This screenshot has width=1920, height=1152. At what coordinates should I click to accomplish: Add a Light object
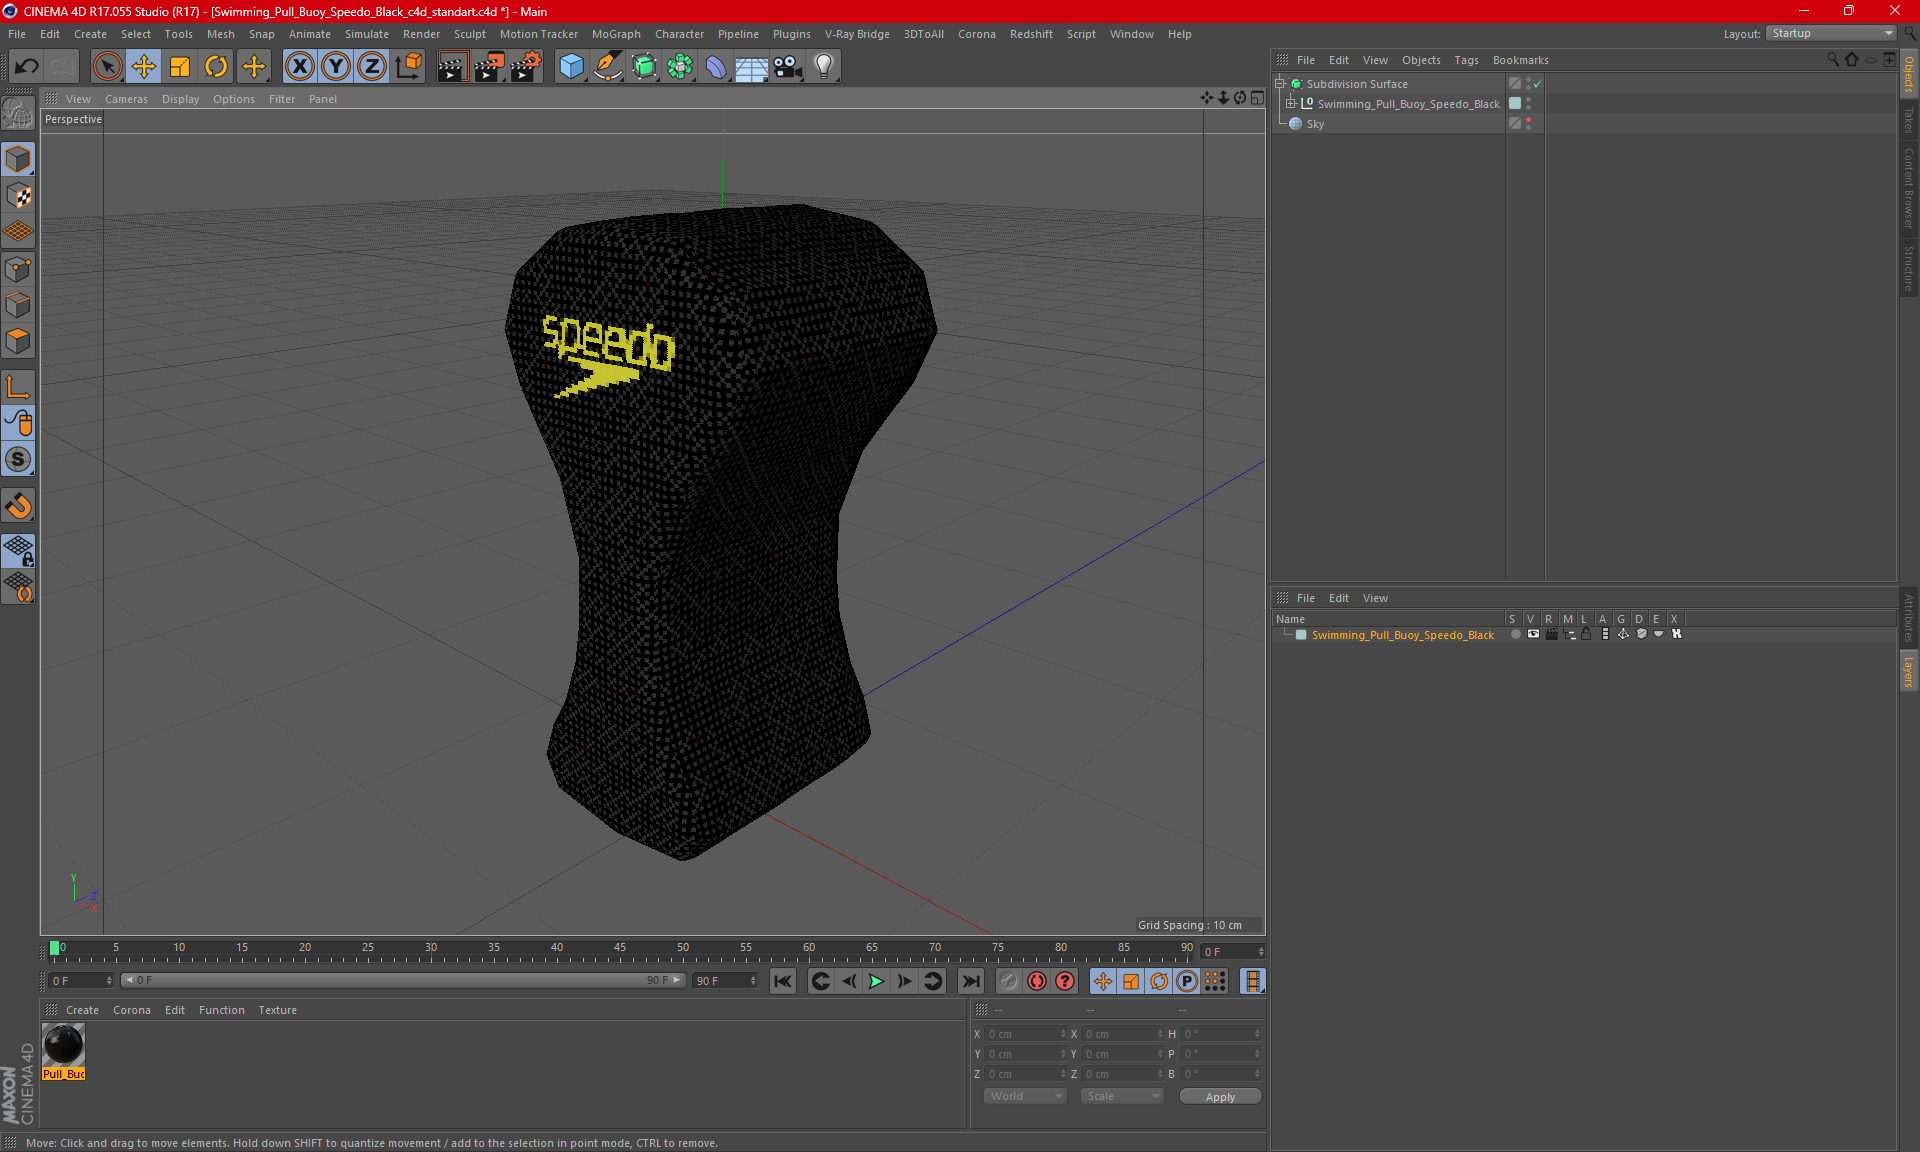pos(824,67)
